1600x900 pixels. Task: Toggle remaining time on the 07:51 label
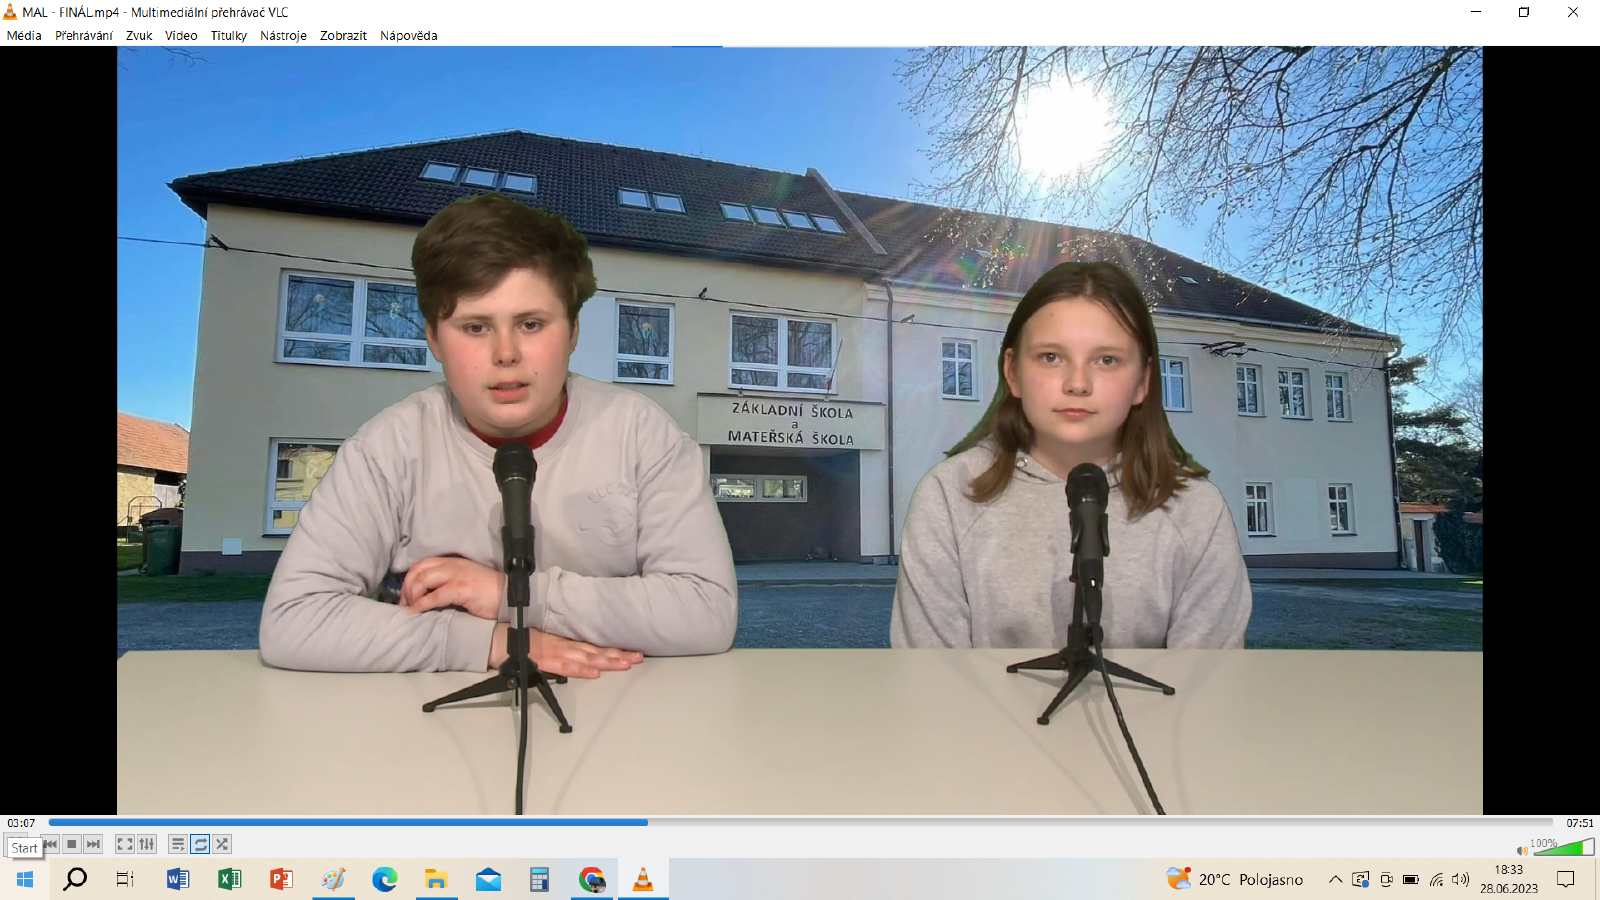point(1579,823)
